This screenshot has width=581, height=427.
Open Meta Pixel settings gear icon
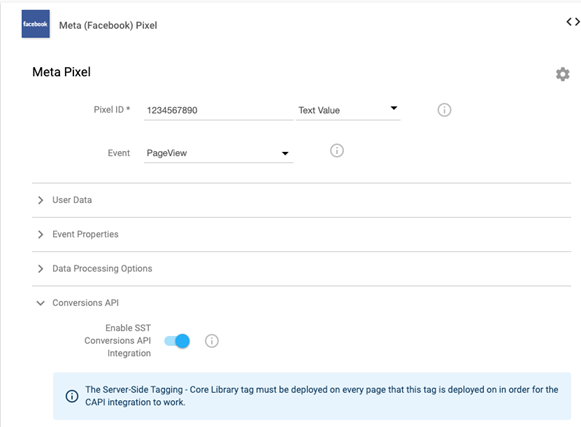[x=562, y=74]
